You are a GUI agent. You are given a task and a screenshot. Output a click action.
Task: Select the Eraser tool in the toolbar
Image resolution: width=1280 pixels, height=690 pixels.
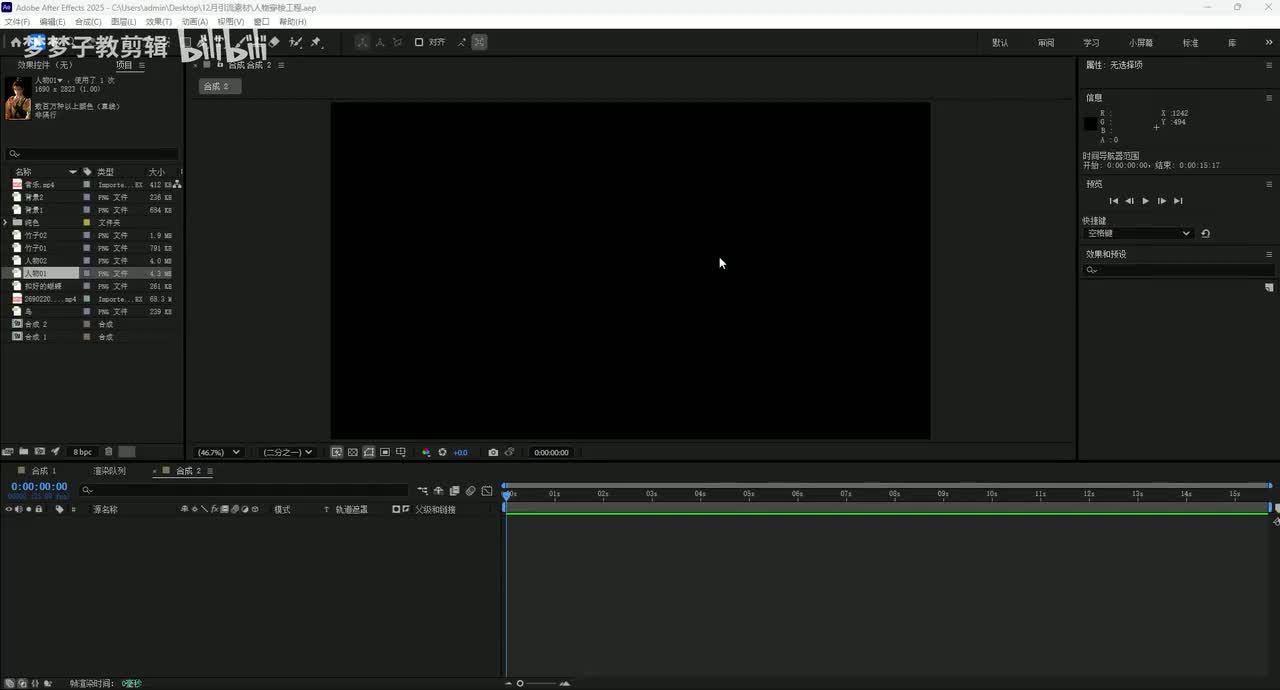click(274, 42)
